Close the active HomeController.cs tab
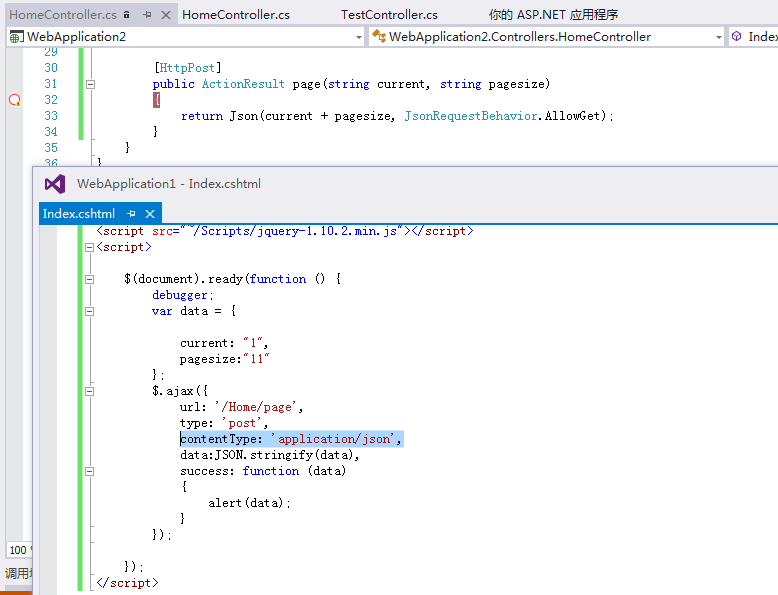This screenshot has width=778, height=595. (166, 15)
